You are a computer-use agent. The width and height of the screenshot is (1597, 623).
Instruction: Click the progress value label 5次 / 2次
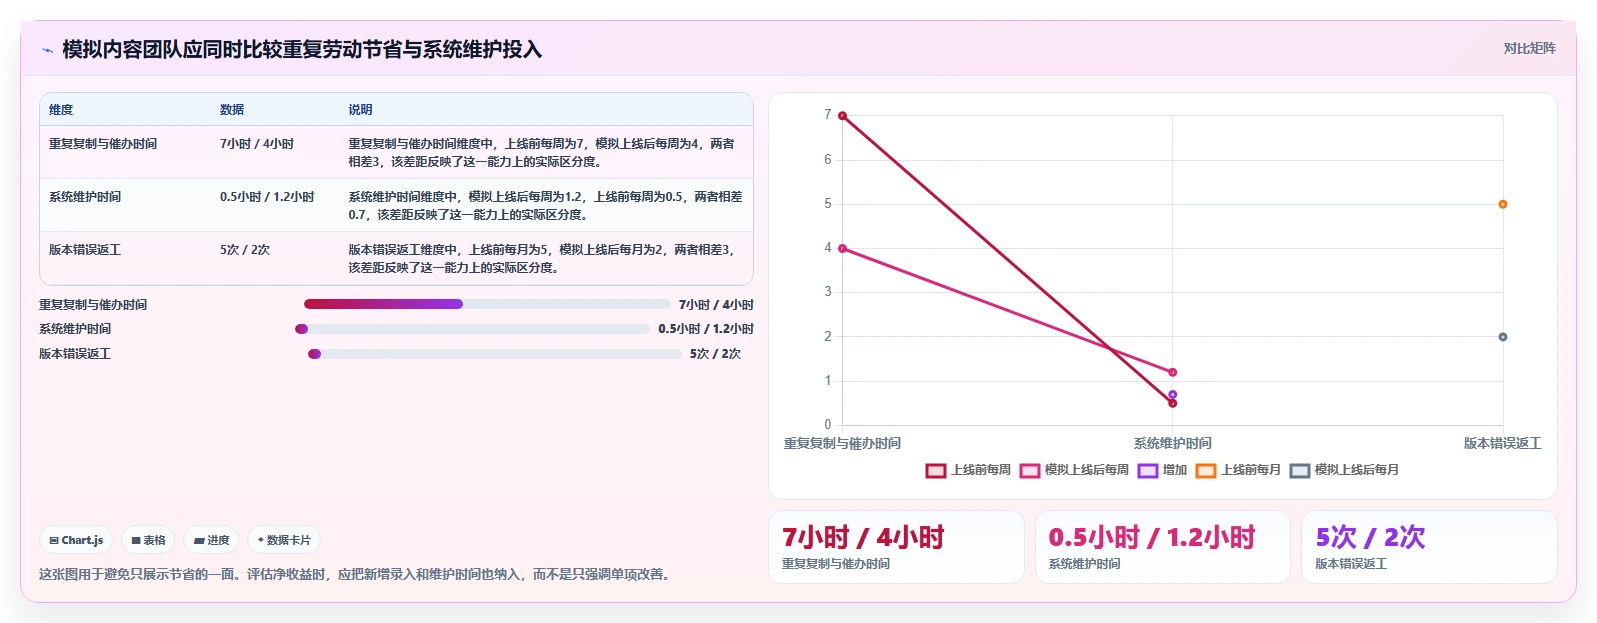coord(716,354)
